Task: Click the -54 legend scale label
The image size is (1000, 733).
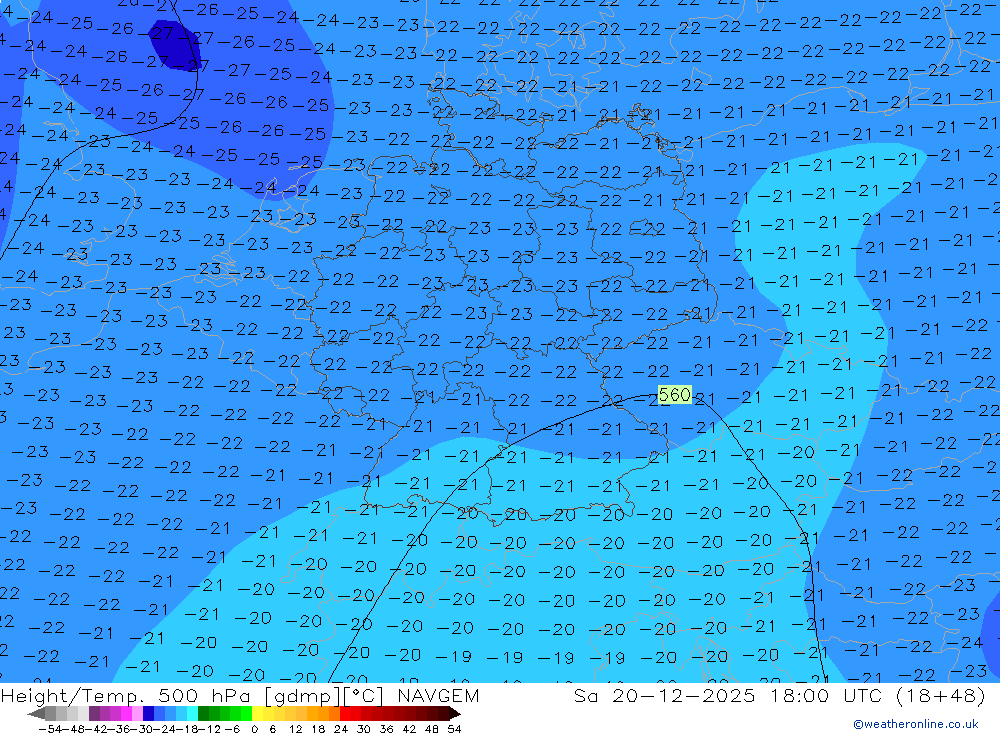Action: pos(50,729)
